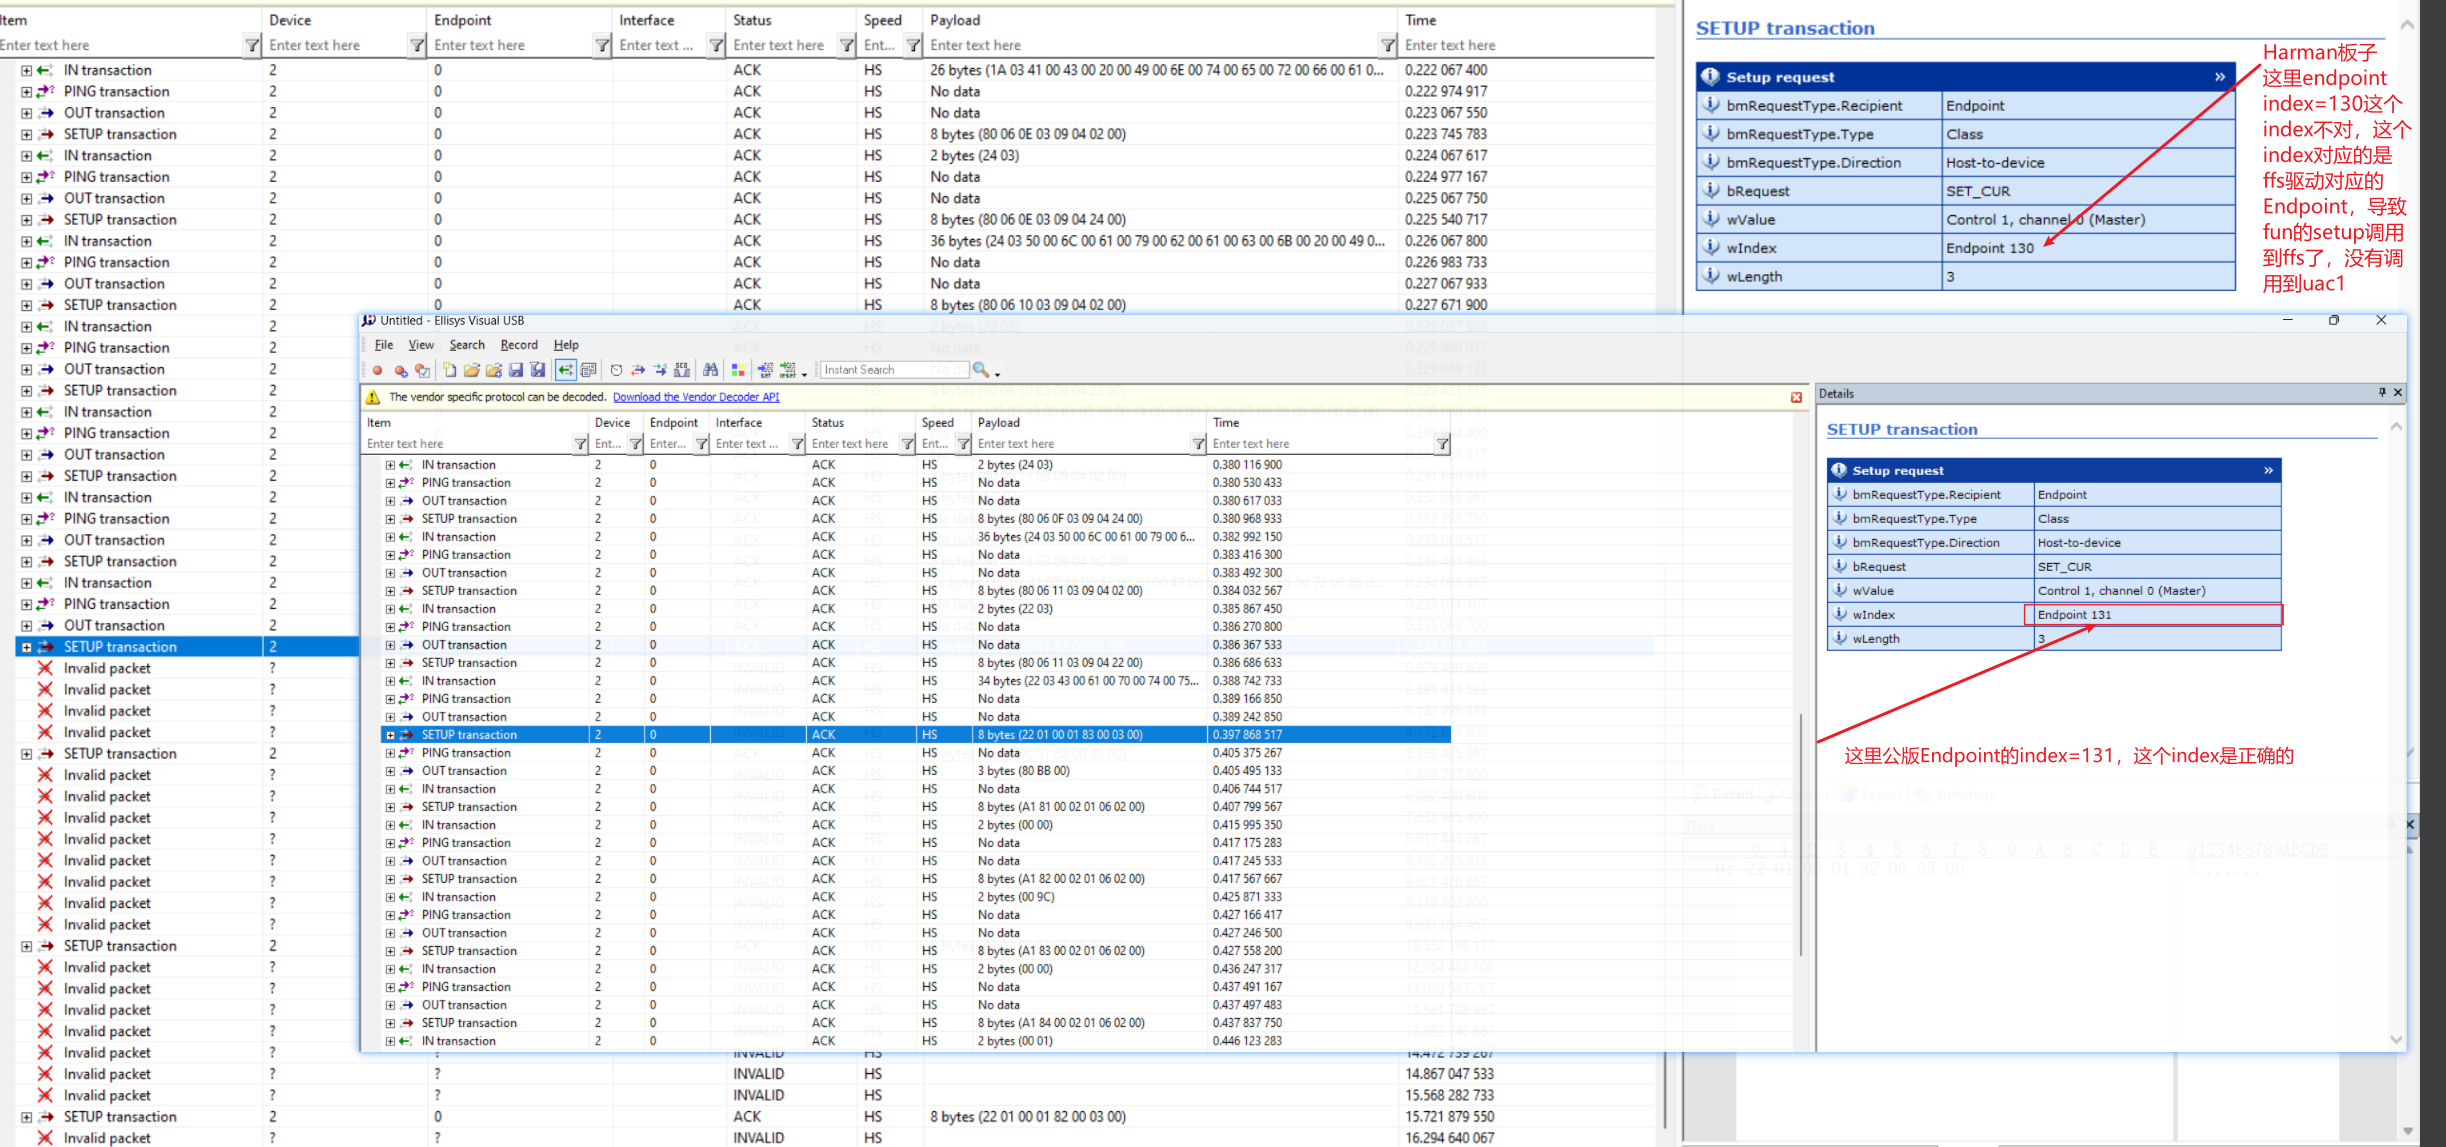Screen dimensions: 2446x1147
Task: Click the clock time-reference toolbar icon
Action: (616, 370)
